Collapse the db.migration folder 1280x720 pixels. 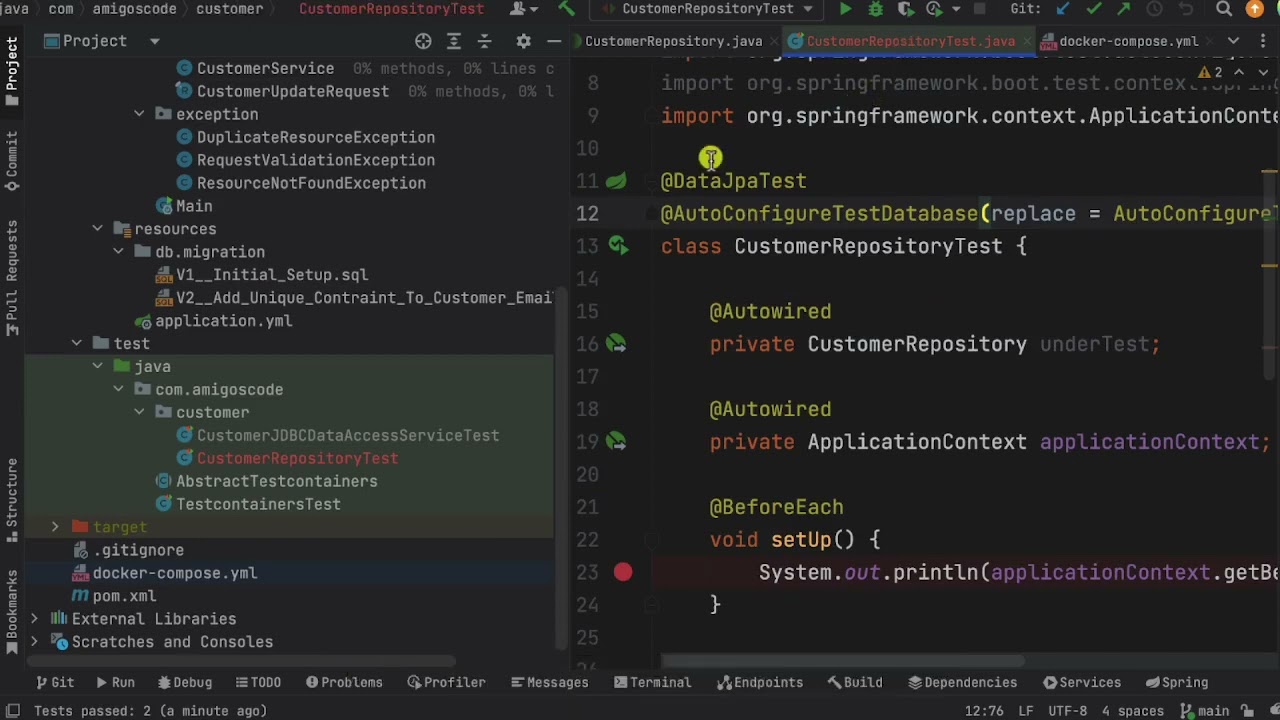(x=118, y=251)
